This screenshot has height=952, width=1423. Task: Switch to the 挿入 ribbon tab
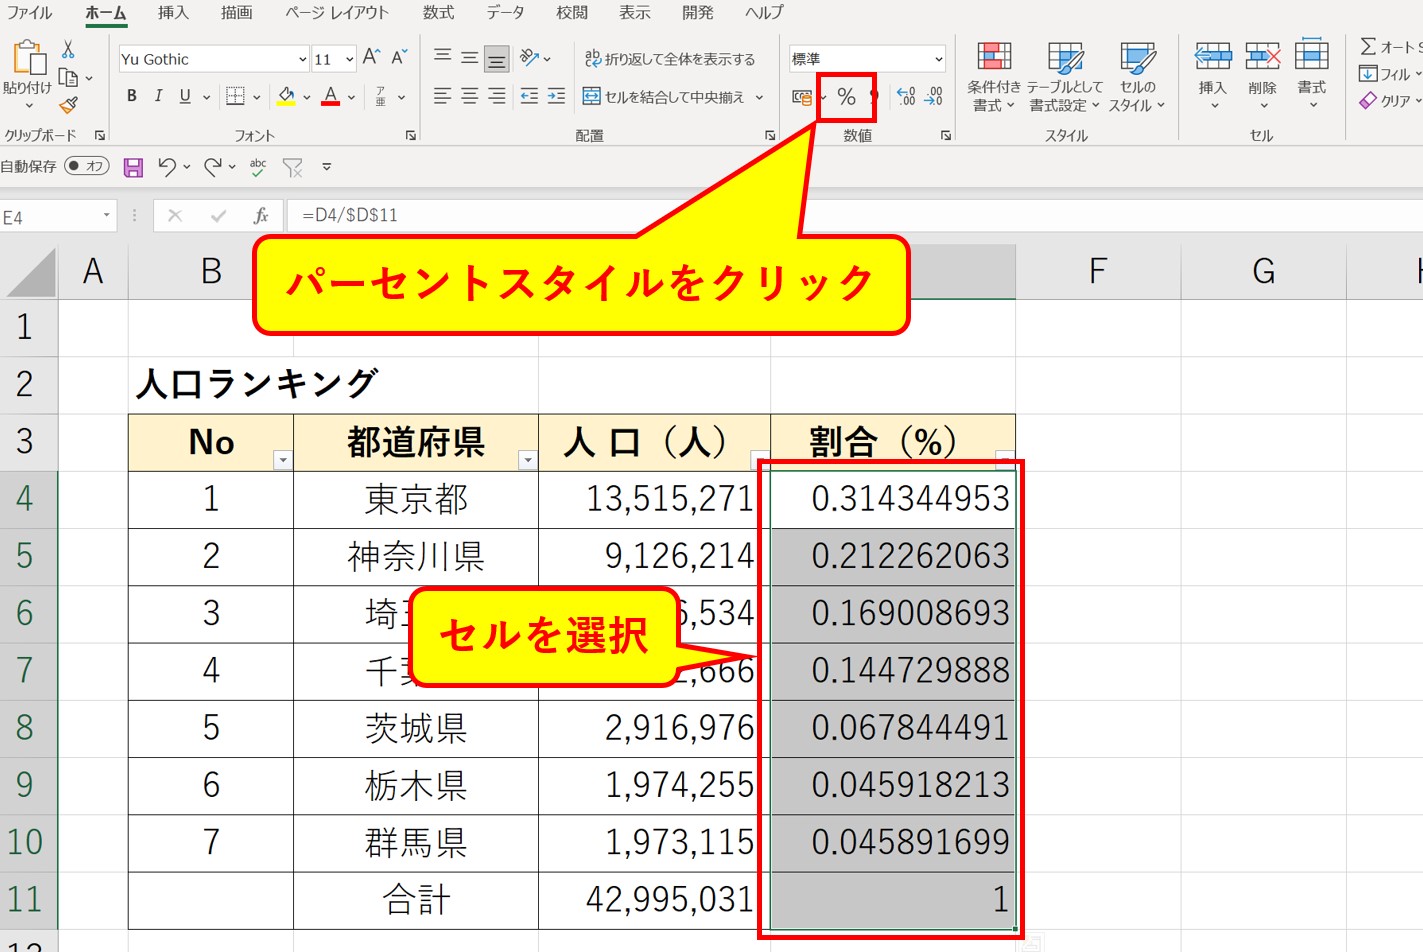click(172, 13)
